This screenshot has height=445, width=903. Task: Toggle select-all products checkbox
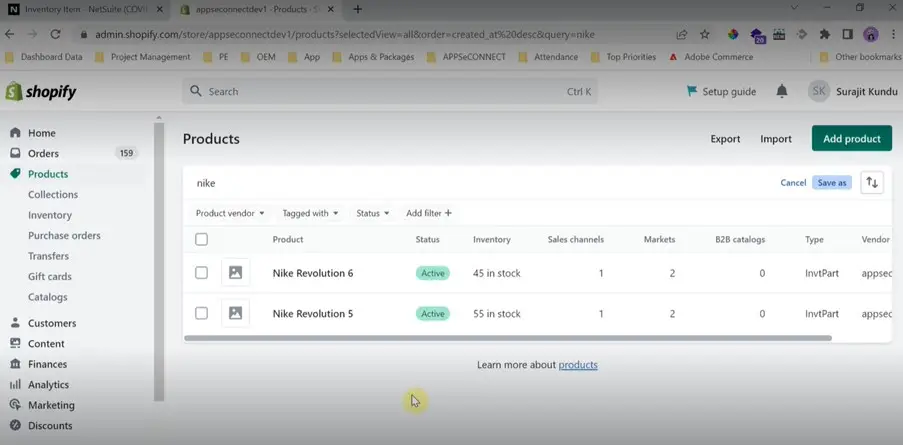[202, 239]
